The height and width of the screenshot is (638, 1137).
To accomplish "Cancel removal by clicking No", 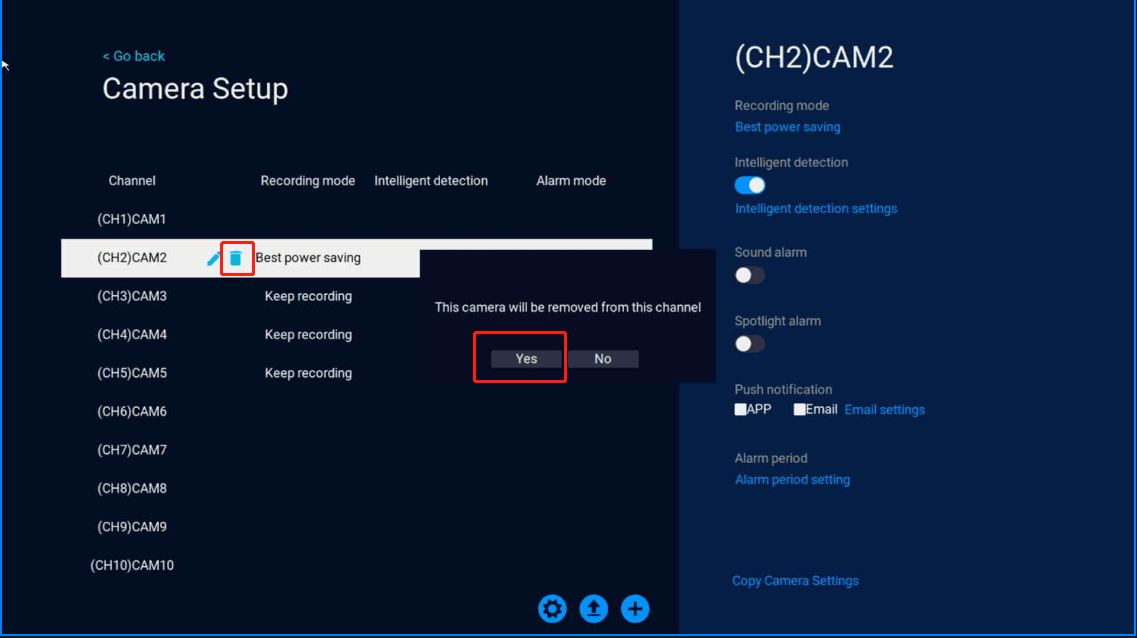I will coord(603,359).
